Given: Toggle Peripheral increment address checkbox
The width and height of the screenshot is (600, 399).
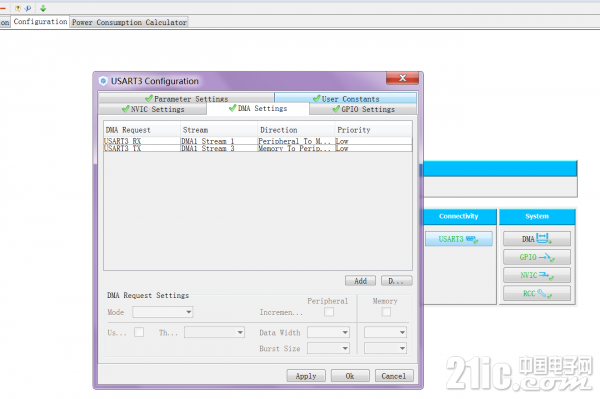Looking at the screenshot, I should click(x=329, y=312).
